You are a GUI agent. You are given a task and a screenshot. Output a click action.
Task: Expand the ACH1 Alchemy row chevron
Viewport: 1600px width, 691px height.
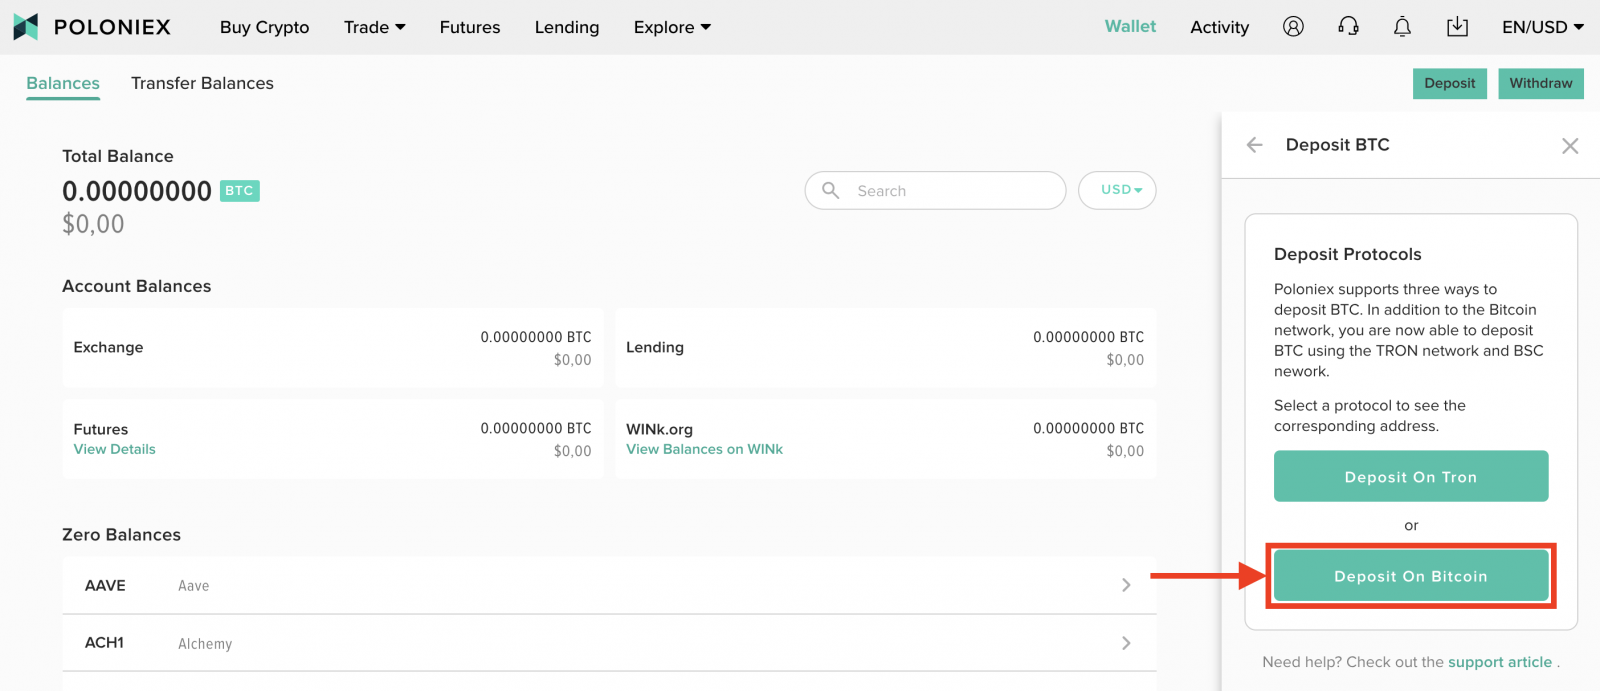tap(1126, 643)
